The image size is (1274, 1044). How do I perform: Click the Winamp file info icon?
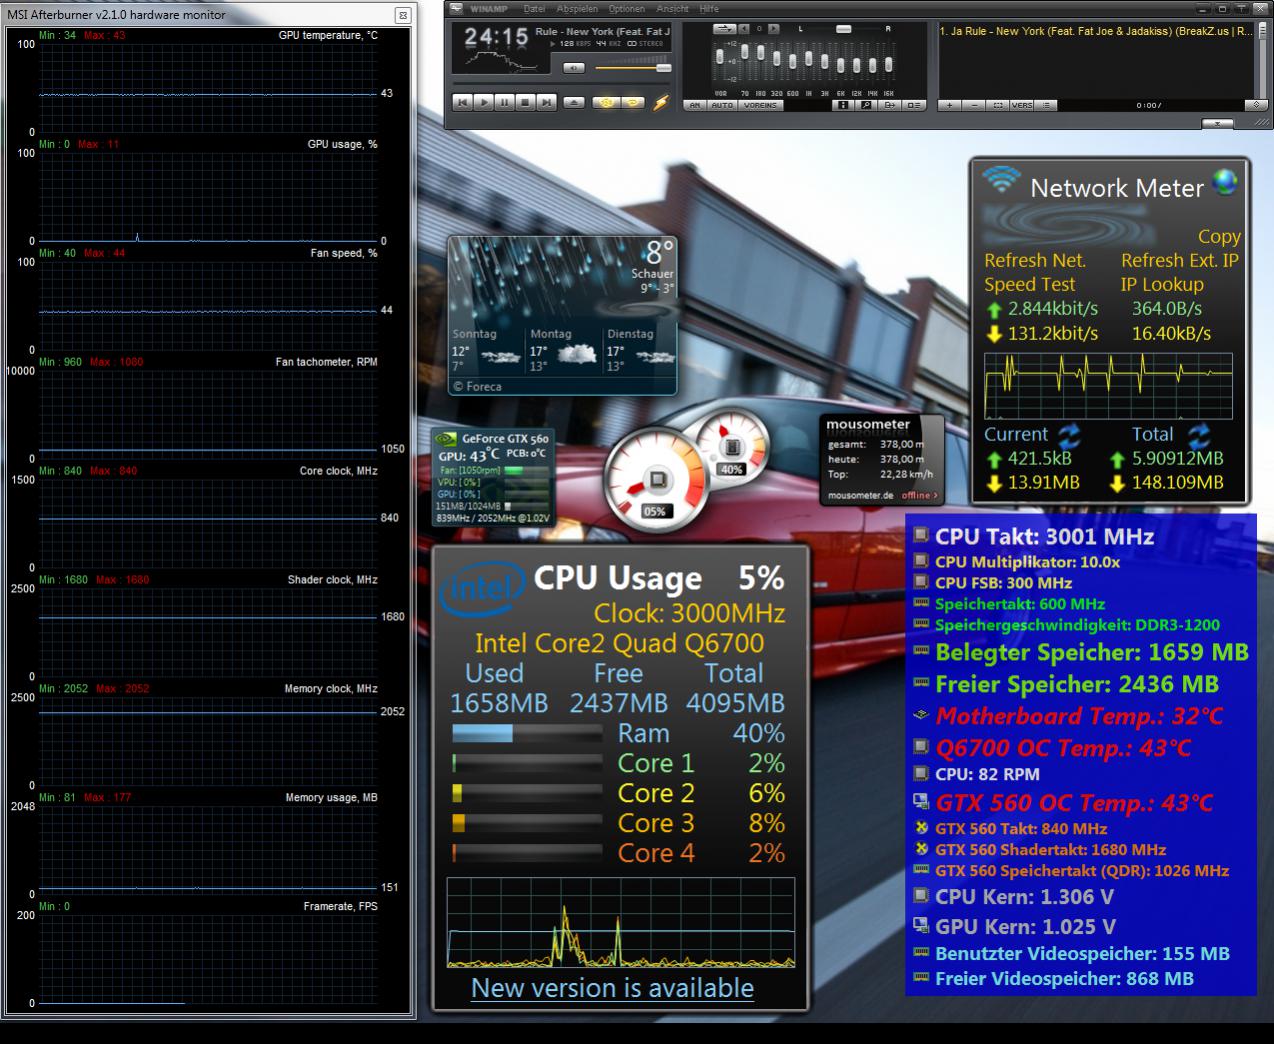pyautogui.click(x=842, y=105)
